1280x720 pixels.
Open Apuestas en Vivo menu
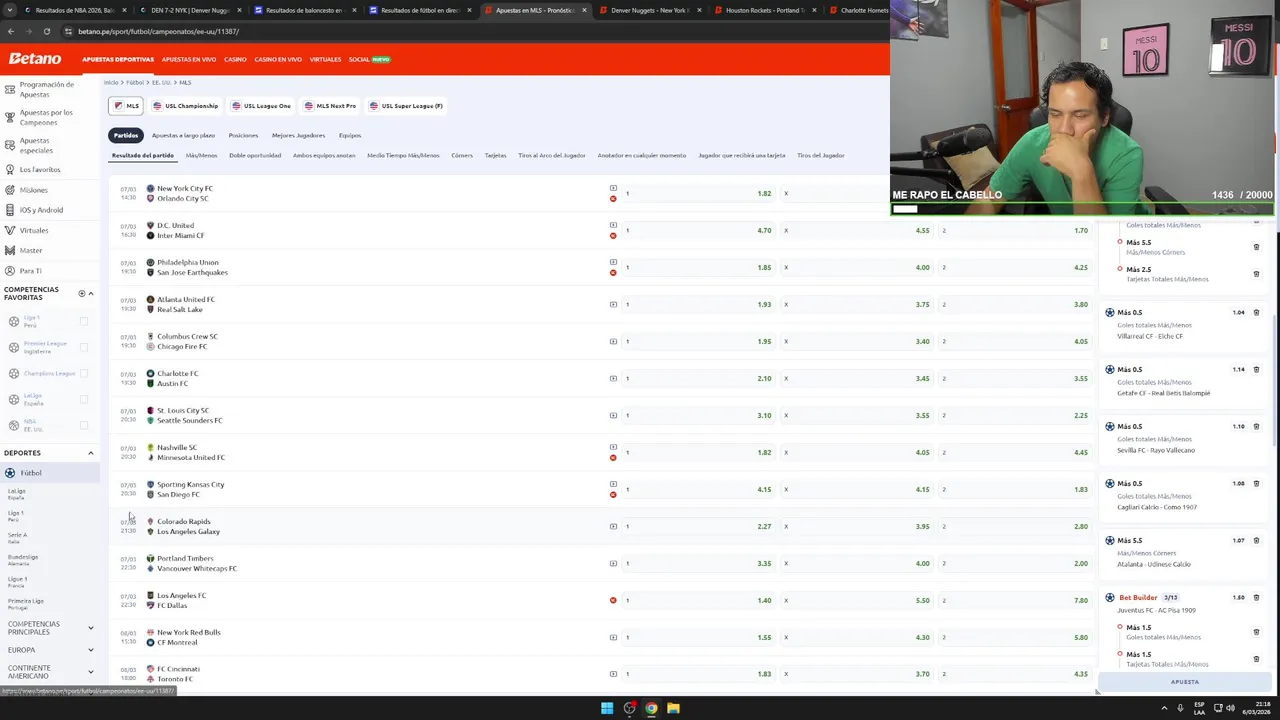(x=189, y=59)
